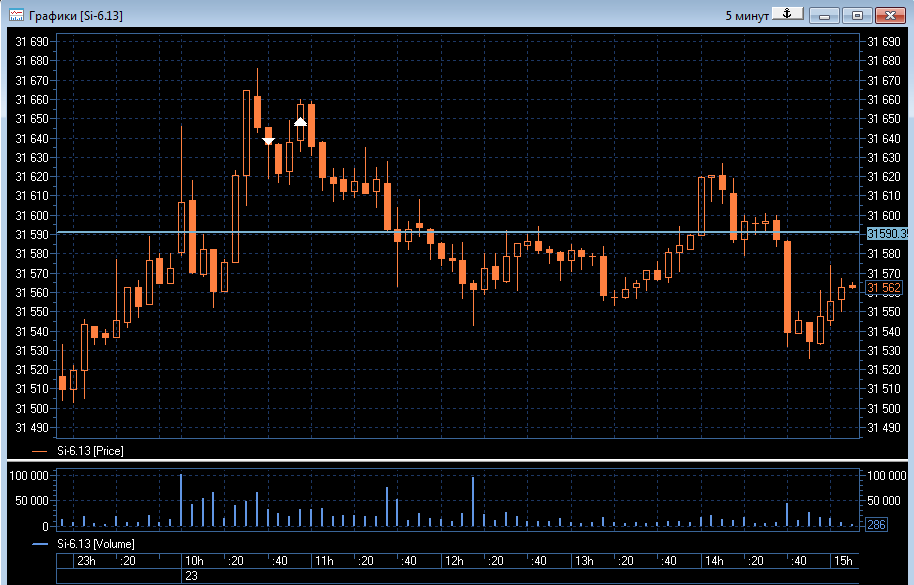The width and height of the screenshot is (914, 585).
Task: Click the right axis price label 31 650
Action: 884,119
